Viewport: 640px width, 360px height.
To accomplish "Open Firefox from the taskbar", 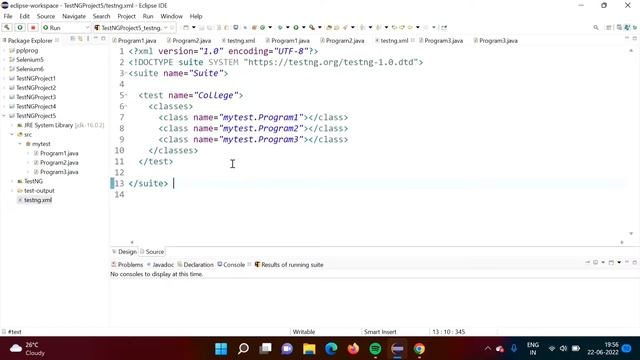I will pos(353,349).
